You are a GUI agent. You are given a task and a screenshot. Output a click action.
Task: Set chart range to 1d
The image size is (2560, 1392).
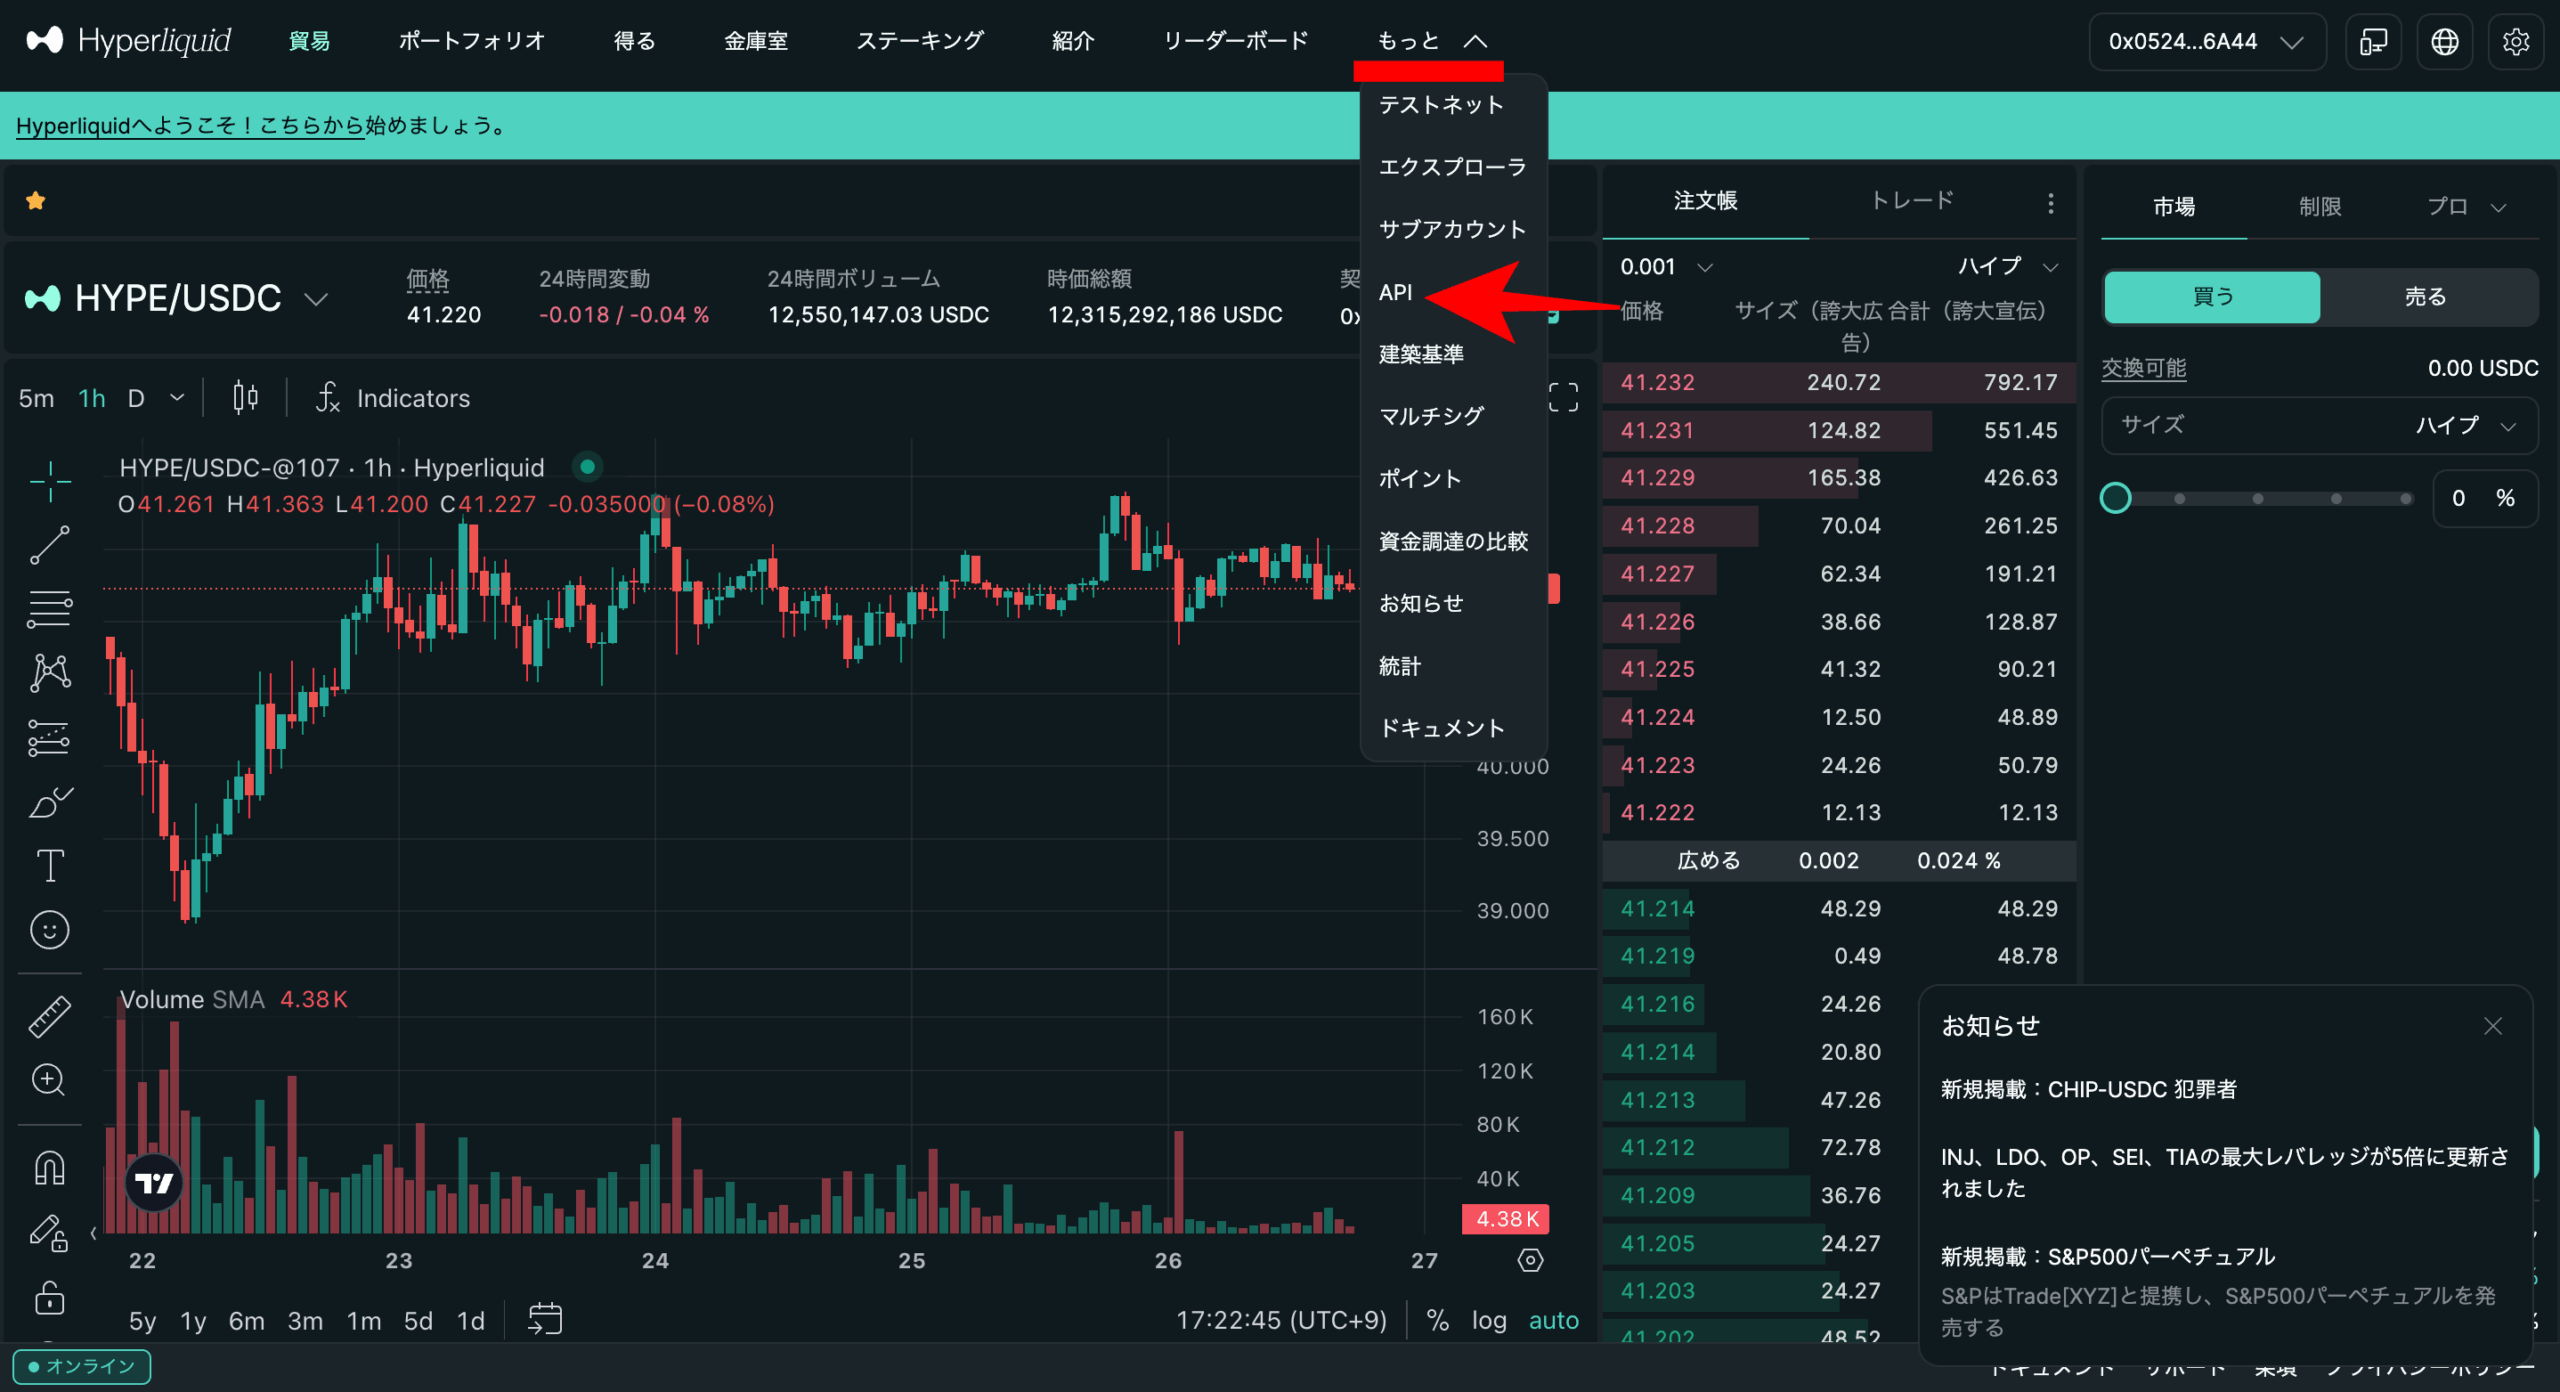pyautogui.click(x=470, y=1320)
